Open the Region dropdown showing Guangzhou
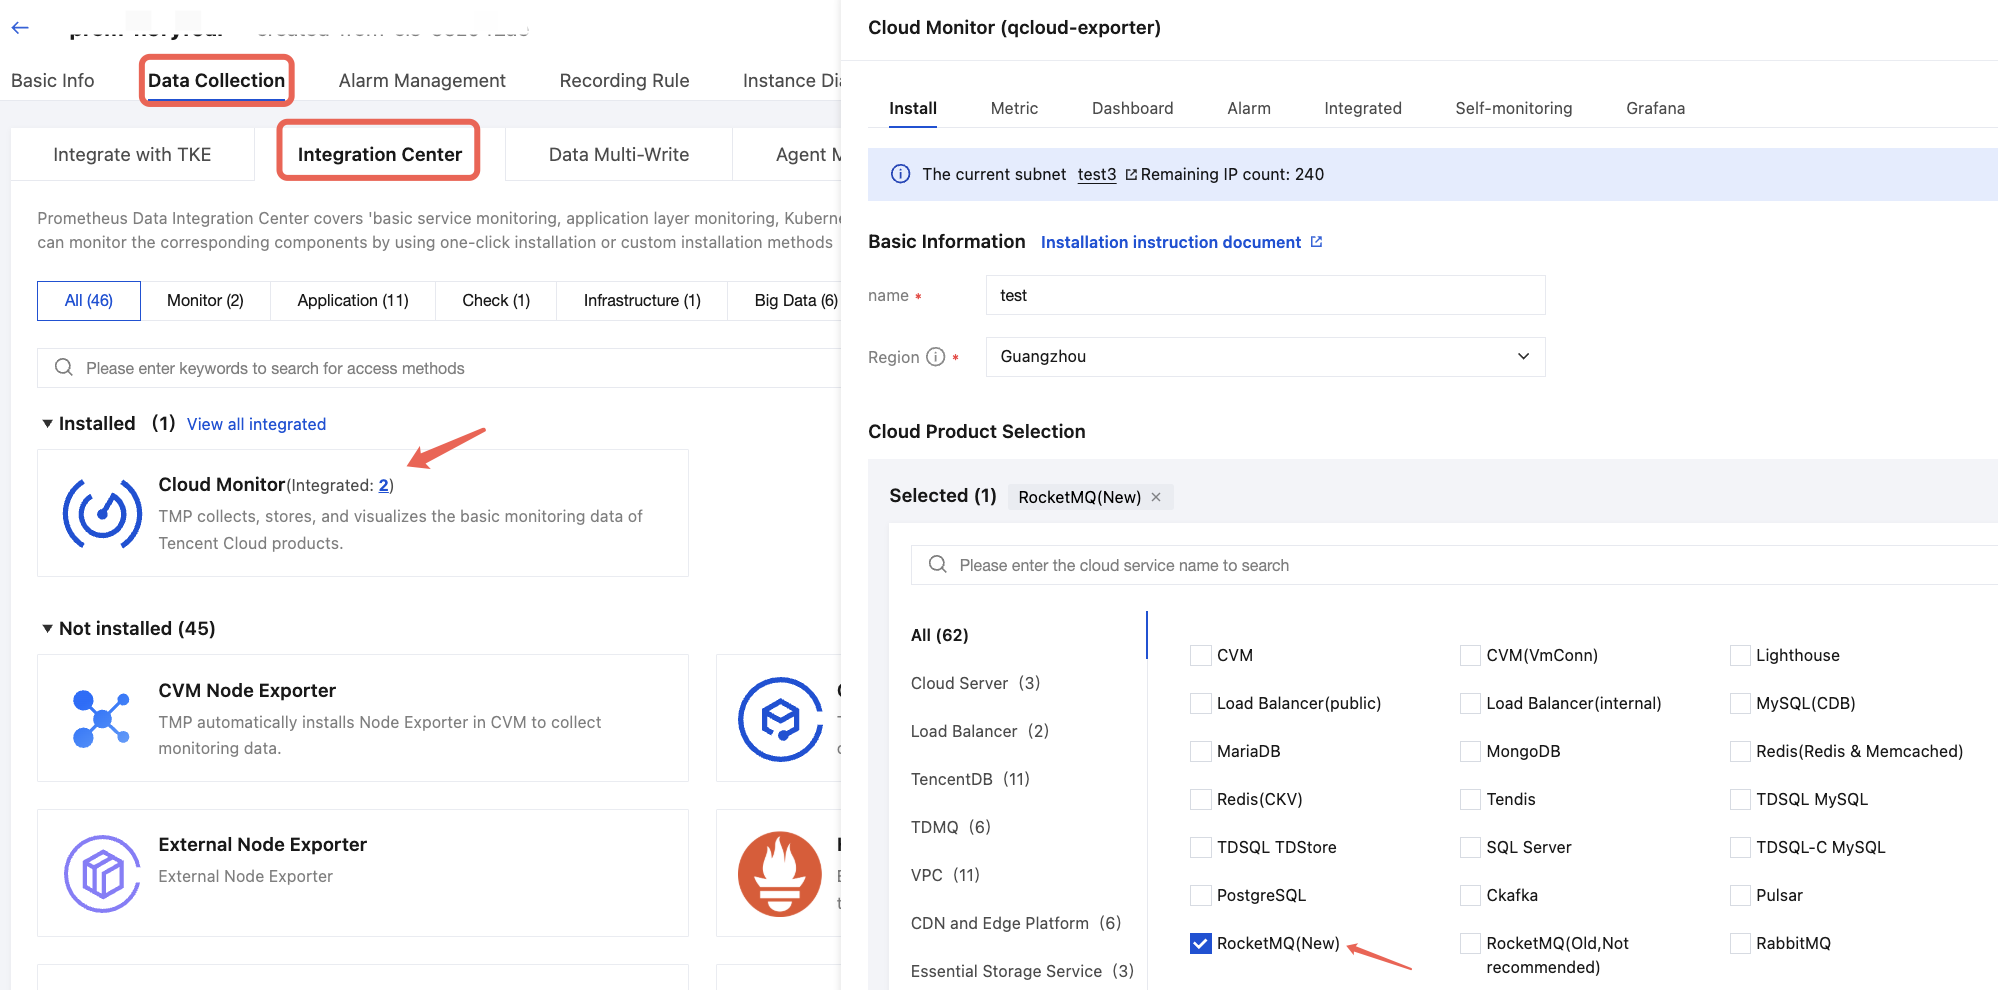1998x990 pixels. (1264, 357)
